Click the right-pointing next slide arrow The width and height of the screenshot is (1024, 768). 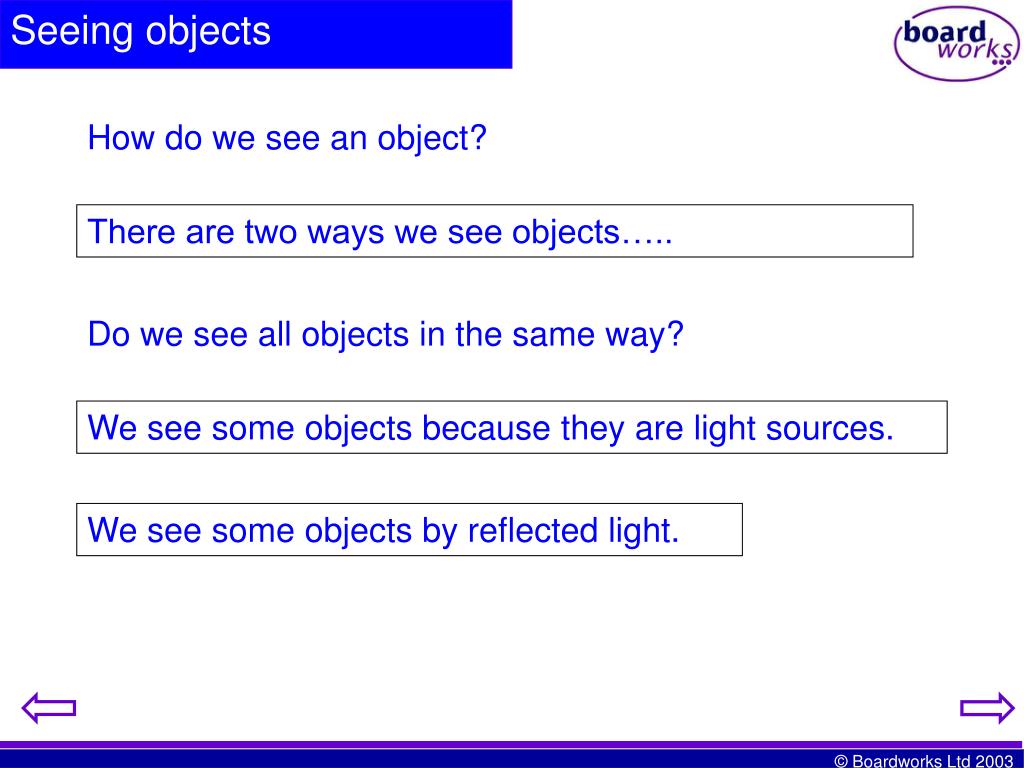[987, 708]
